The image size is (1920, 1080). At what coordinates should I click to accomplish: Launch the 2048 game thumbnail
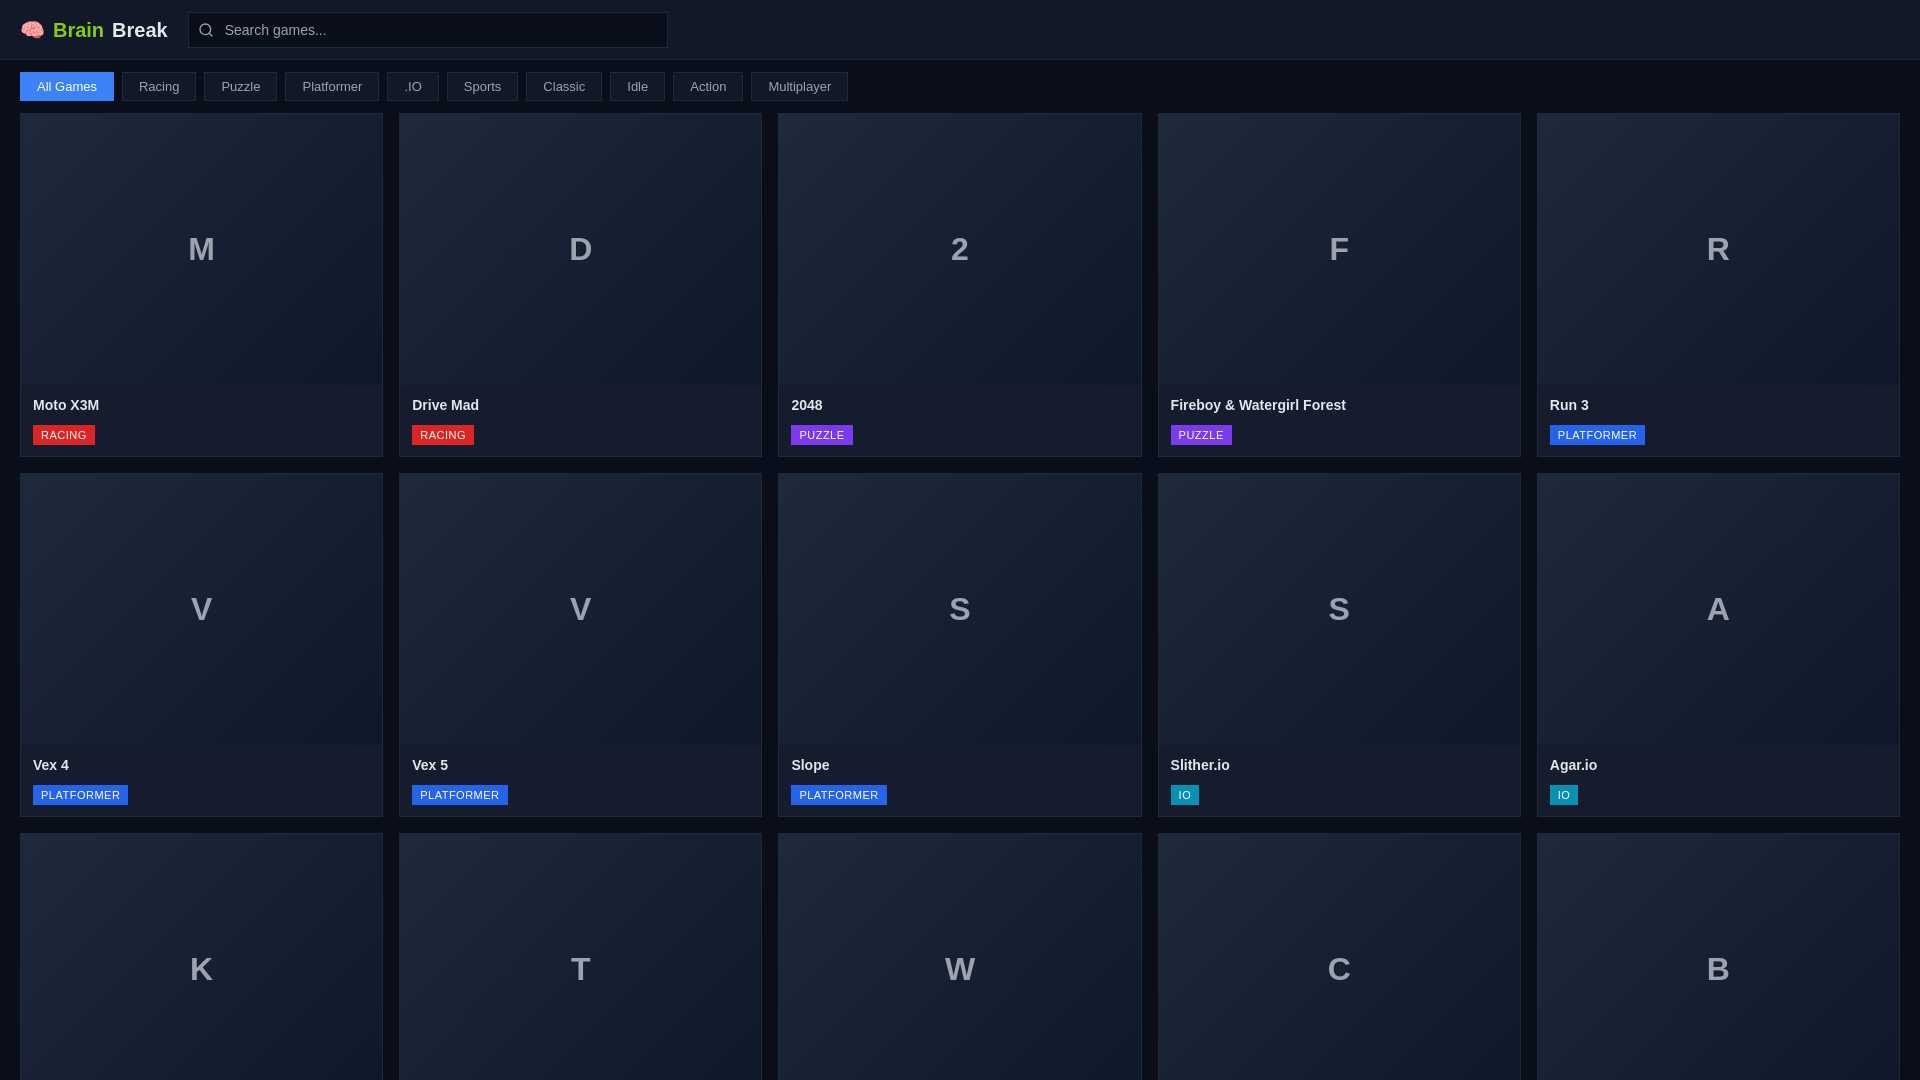(x=959, y=249)
